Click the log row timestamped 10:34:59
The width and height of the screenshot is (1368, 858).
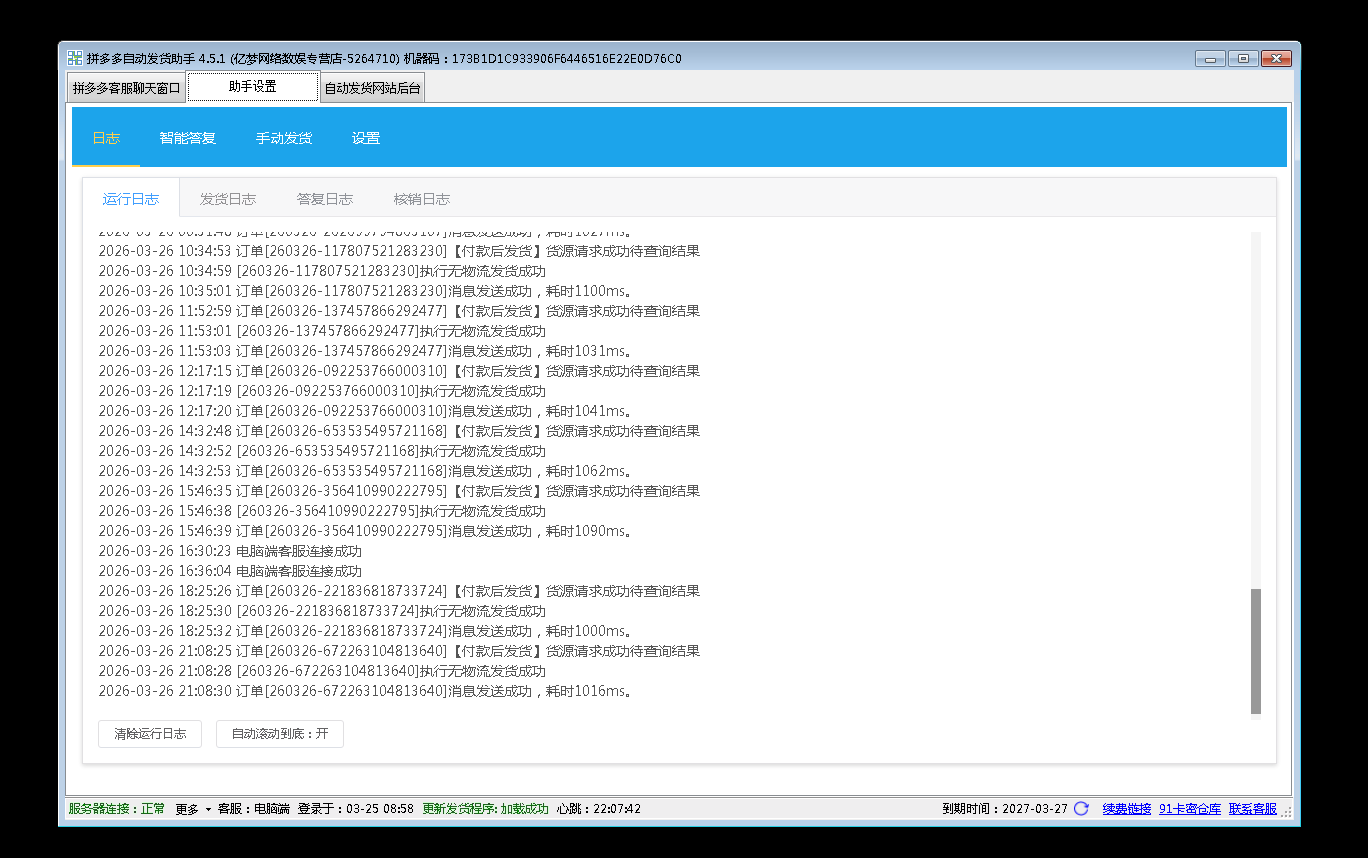click(x=322, y=271)
